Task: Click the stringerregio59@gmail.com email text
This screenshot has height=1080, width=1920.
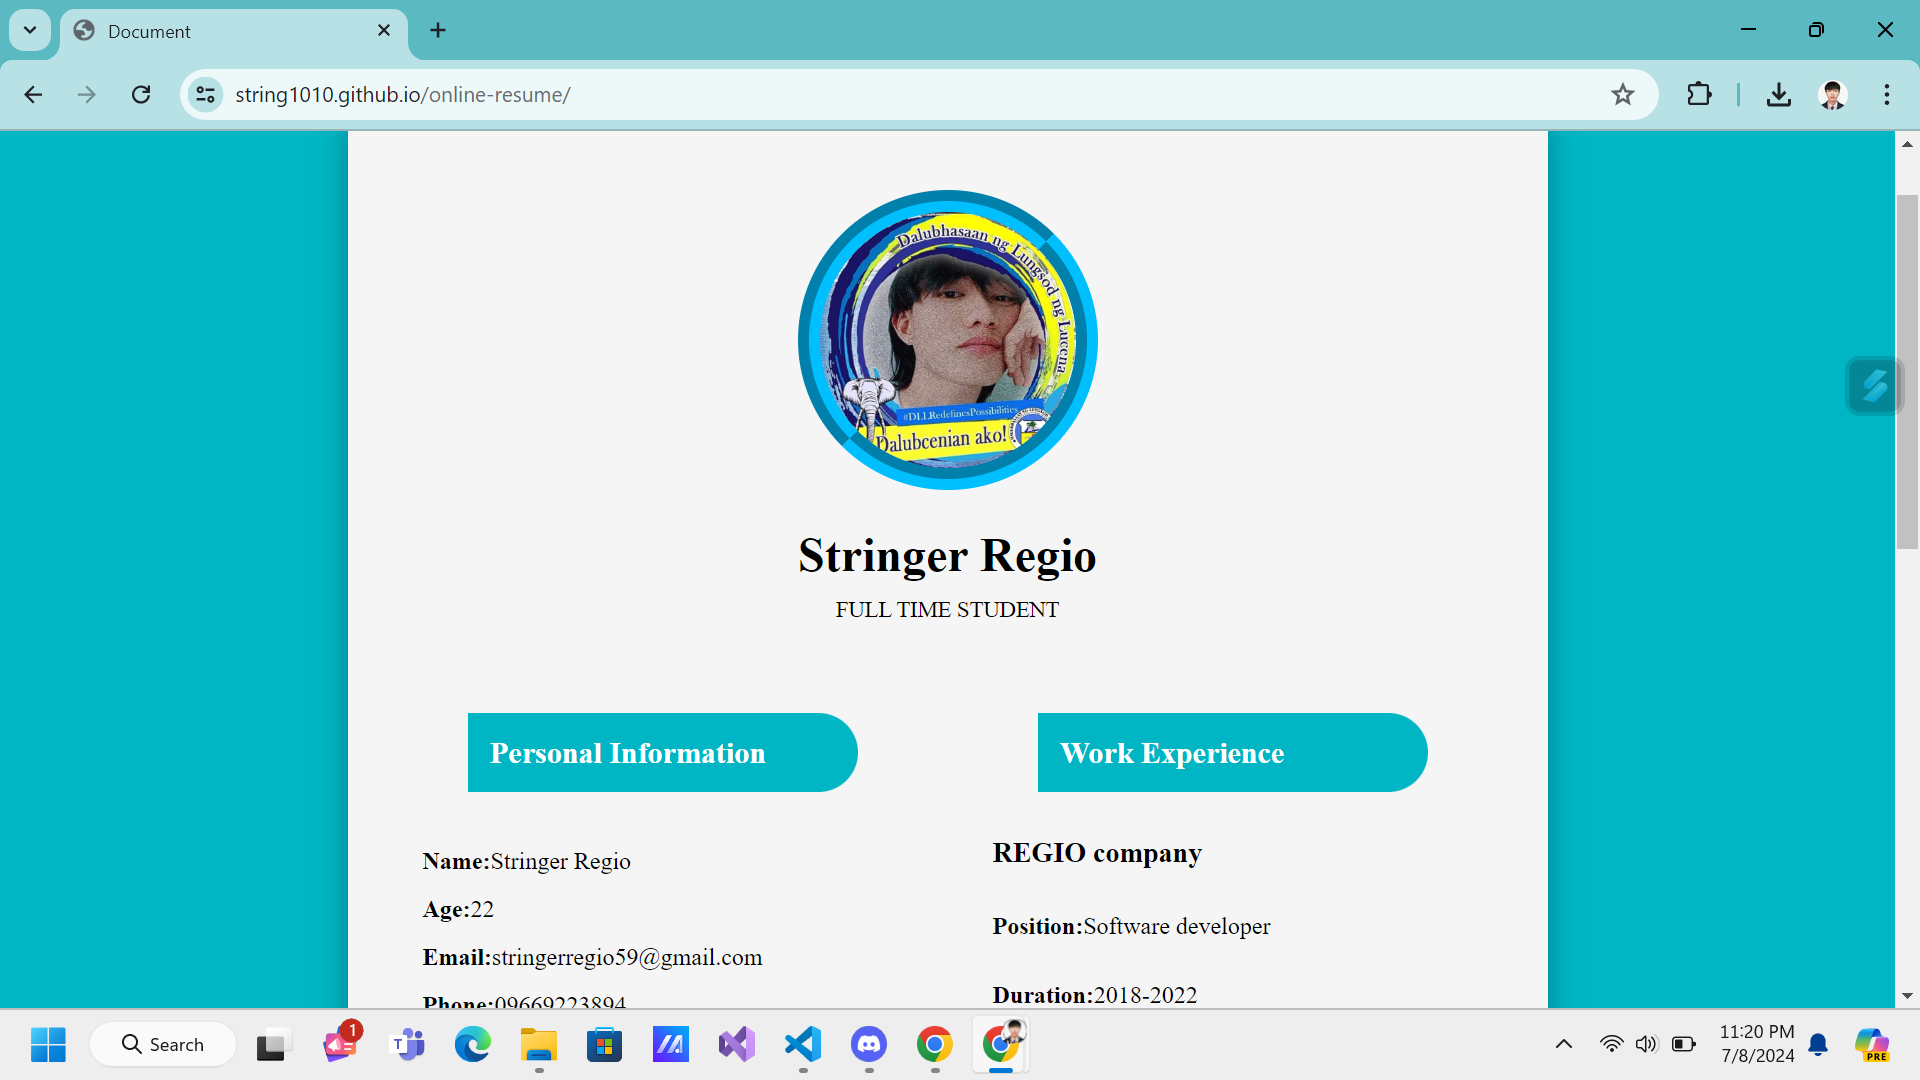Action: [x=626, y=957]
